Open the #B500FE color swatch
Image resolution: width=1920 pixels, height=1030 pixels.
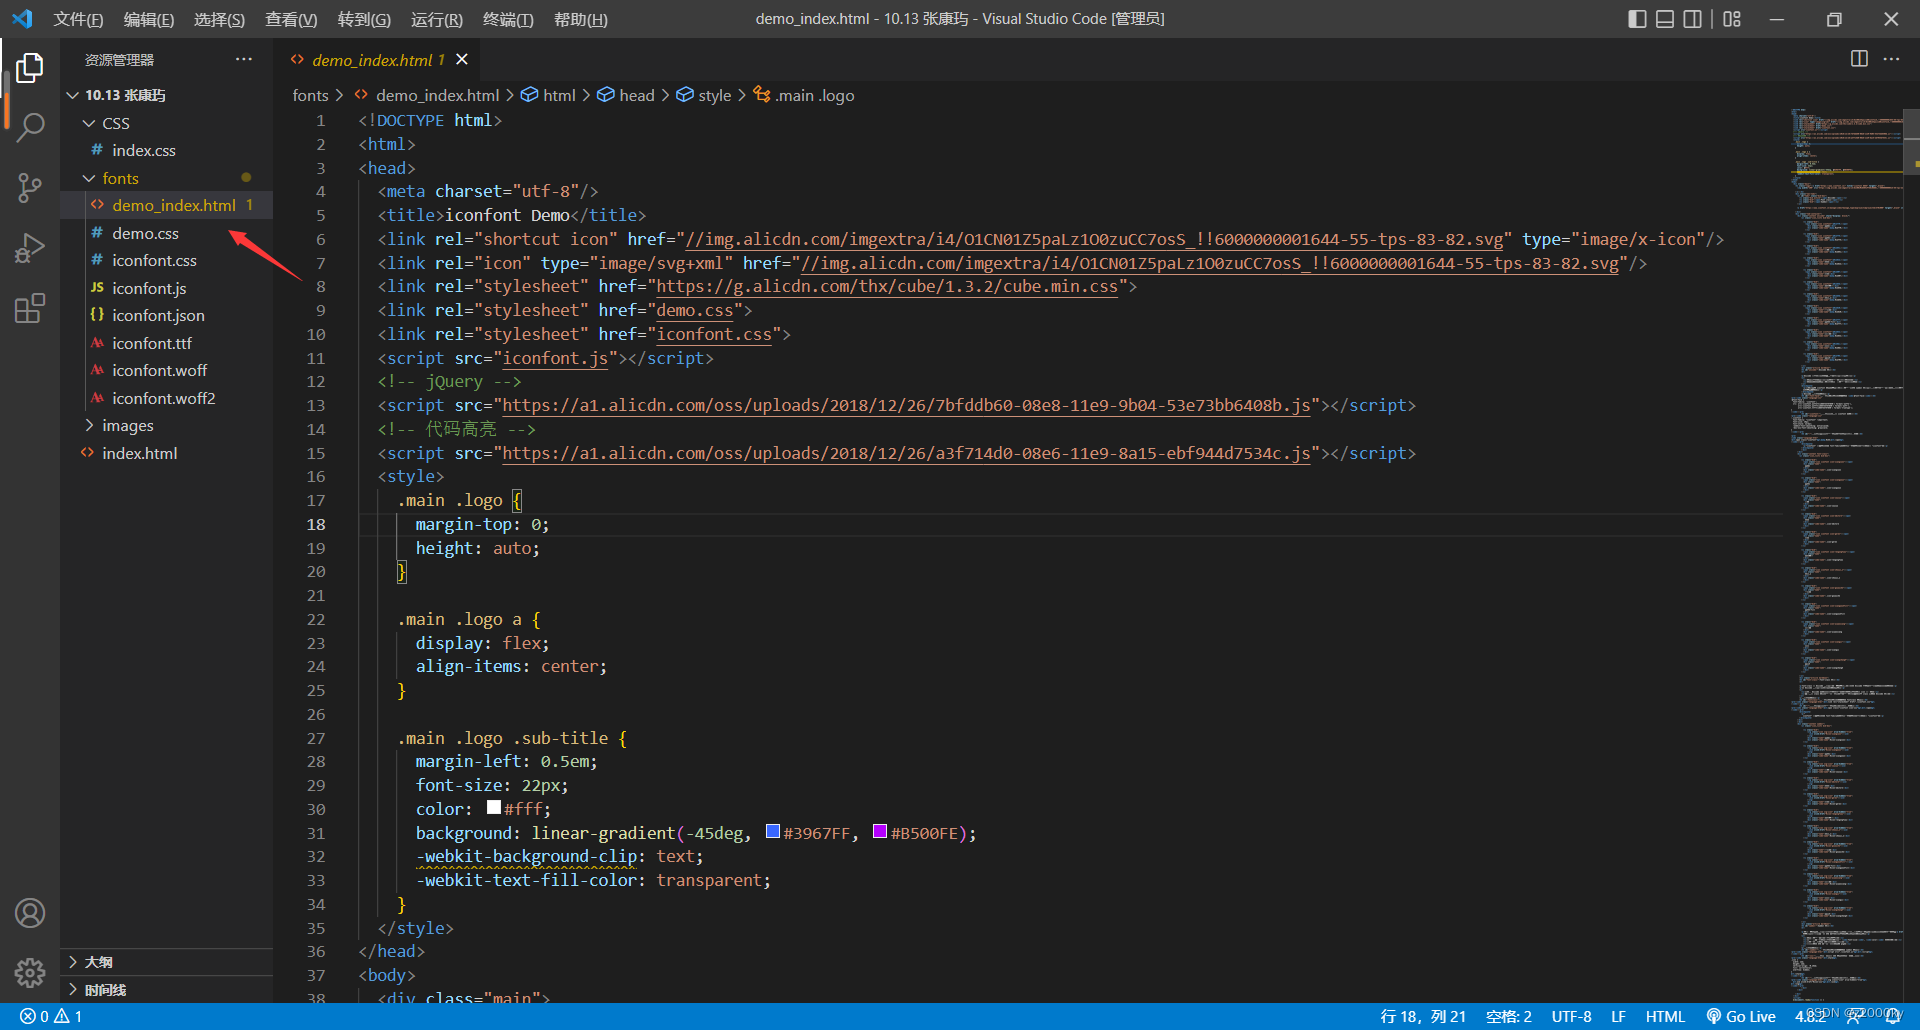(880, 831)
